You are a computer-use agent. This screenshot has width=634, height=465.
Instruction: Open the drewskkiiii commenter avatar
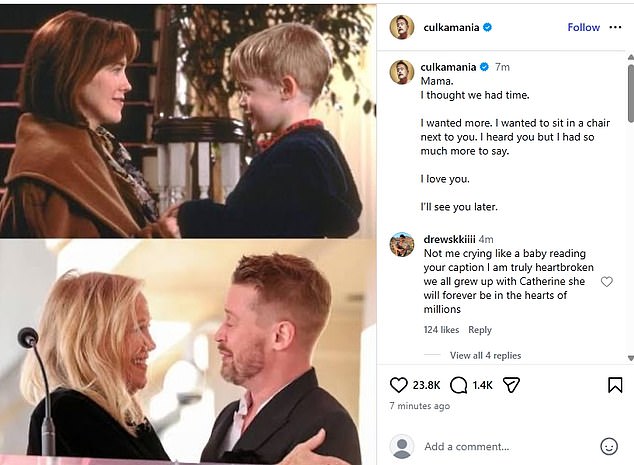pos(402,245)
